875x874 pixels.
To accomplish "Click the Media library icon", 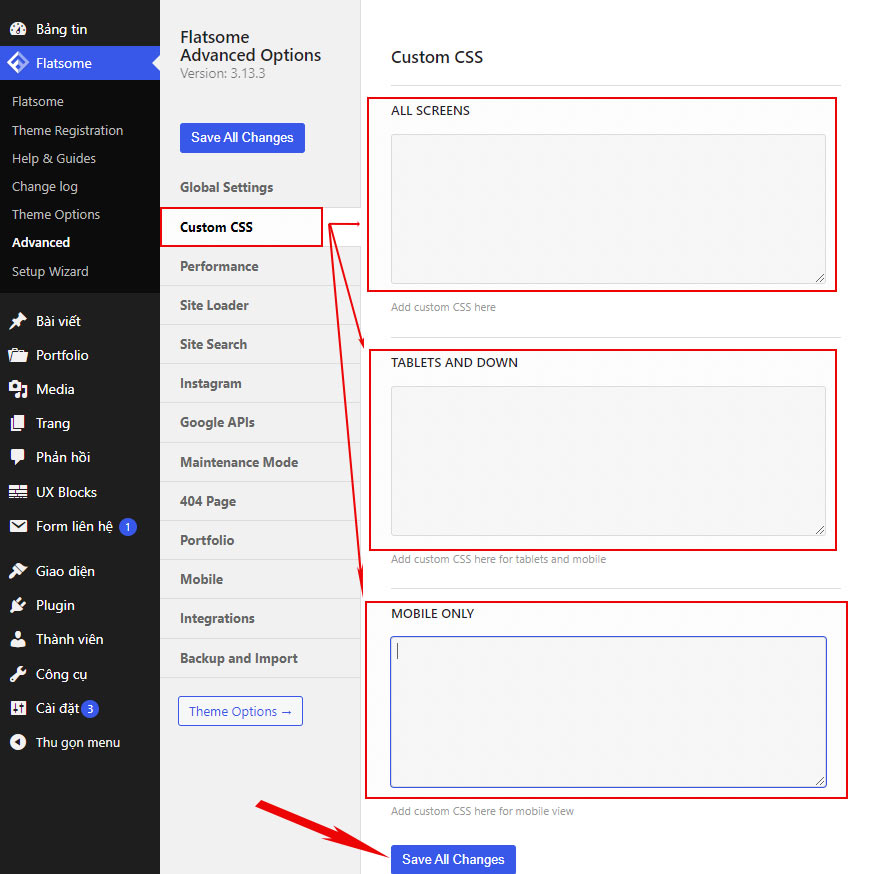I will point(18,389).
